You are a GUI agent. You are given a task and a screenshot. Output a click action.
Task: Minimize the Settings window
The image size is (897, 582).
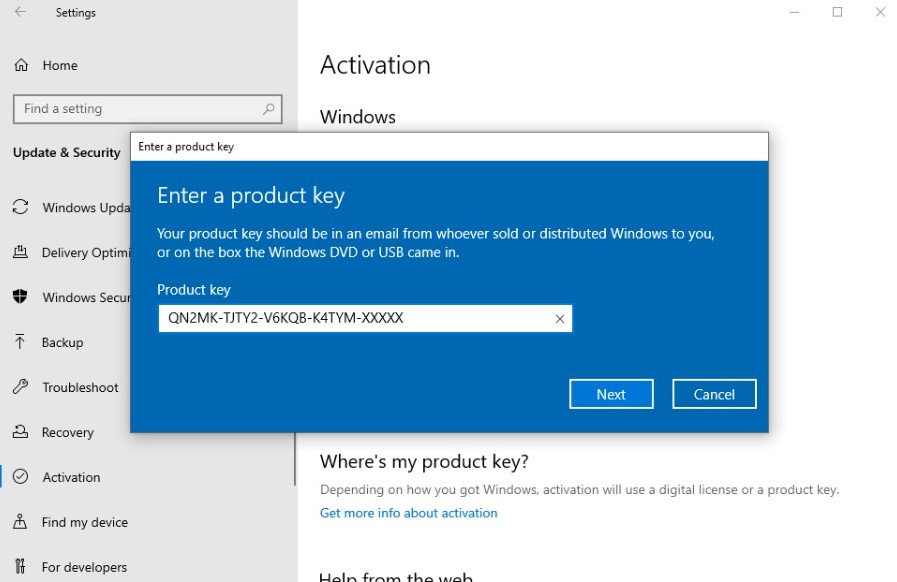(794, 12)
